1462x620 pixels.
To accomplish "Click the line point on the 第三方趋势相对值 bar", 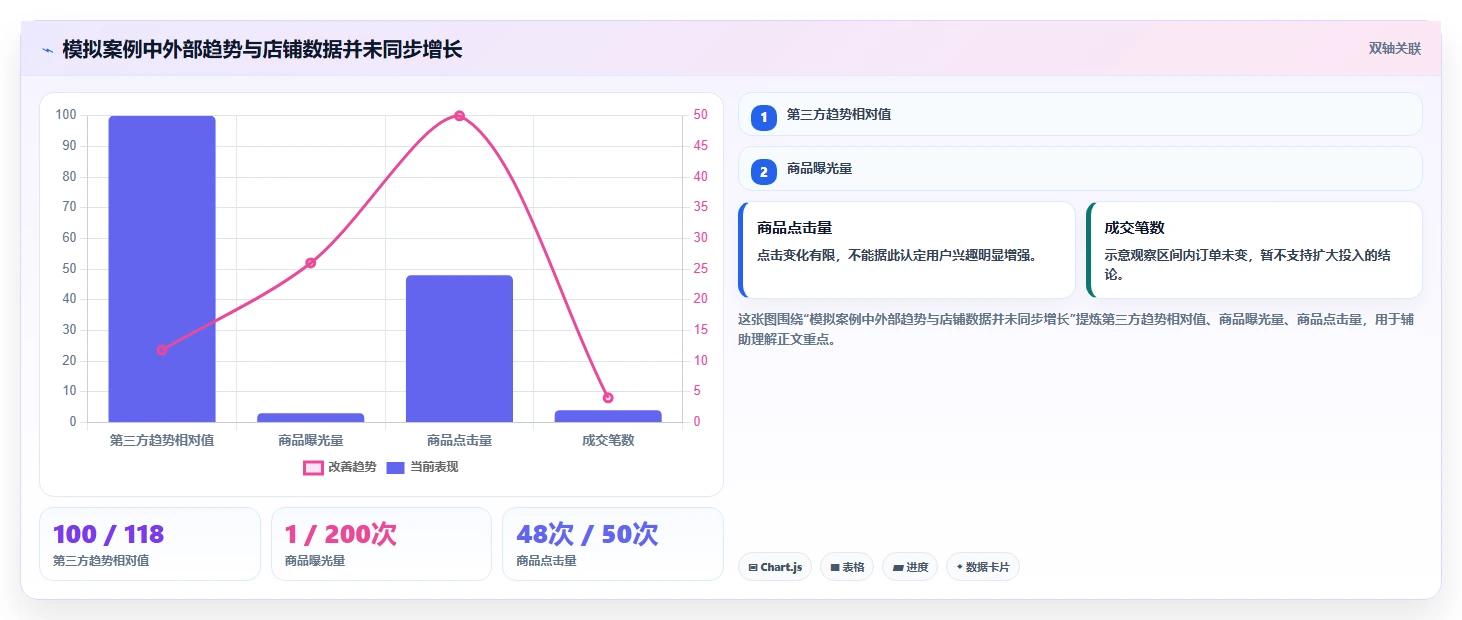I will tap(162, 350).
